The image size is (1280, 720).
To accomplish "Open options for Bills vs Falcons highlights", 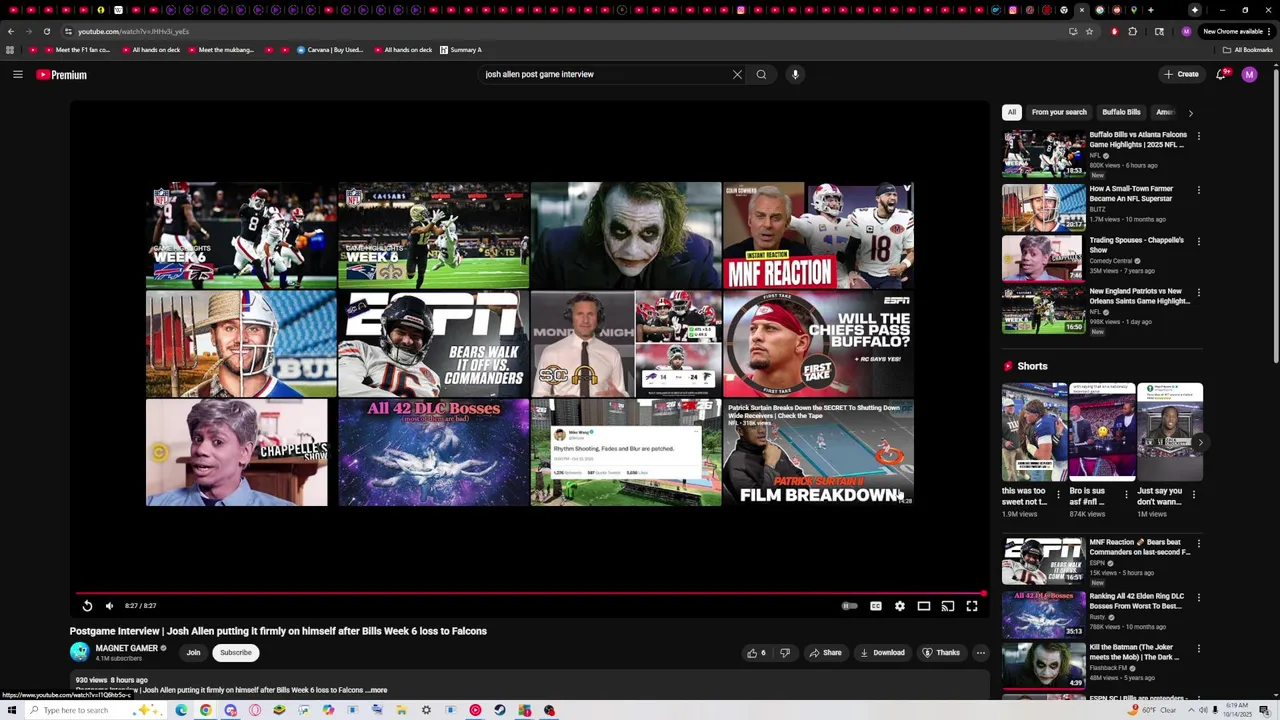I will tap(1198, 136).
